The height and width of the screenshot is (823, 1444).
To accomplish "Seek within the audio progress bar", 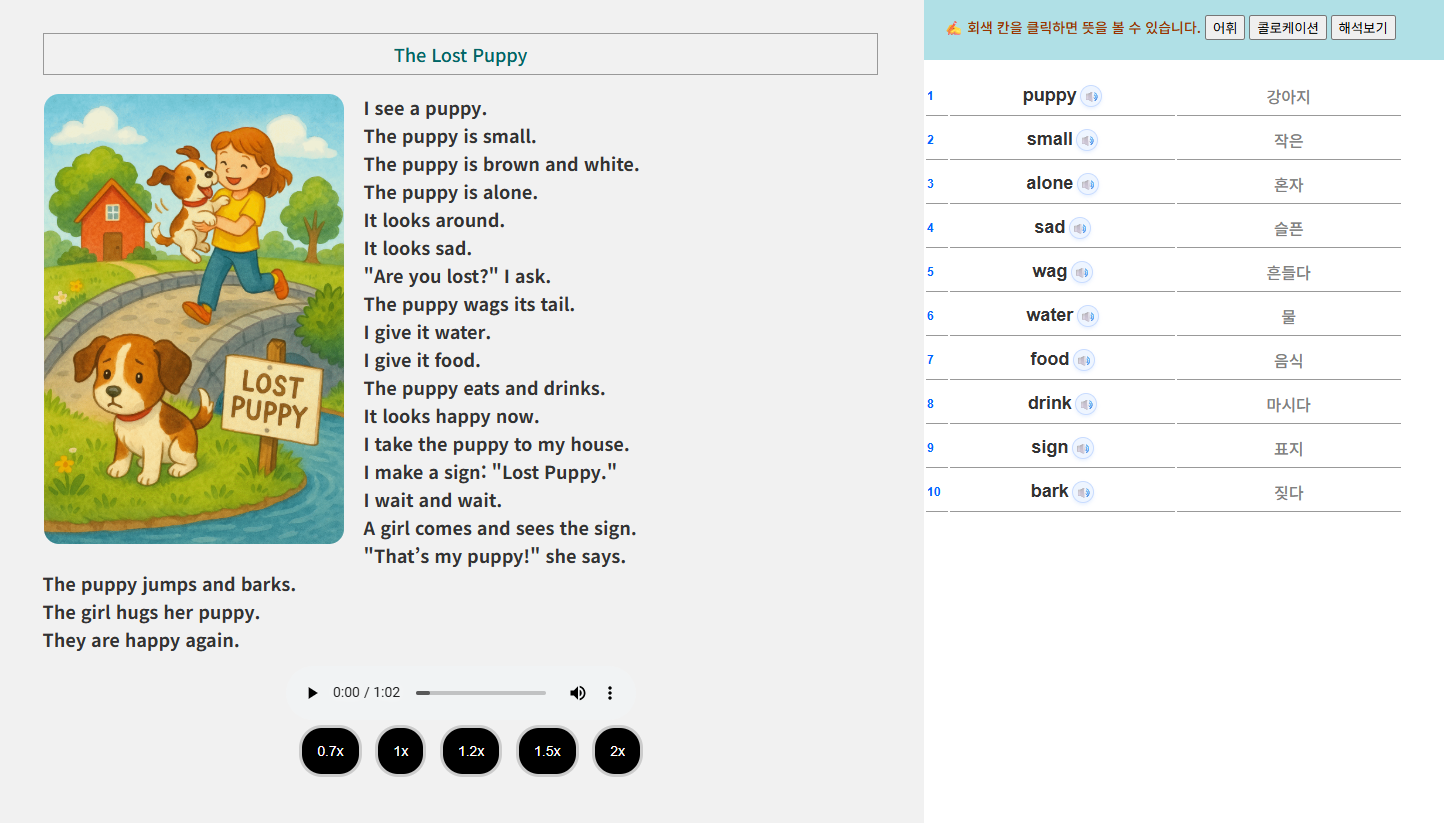I will pos(481,693).
